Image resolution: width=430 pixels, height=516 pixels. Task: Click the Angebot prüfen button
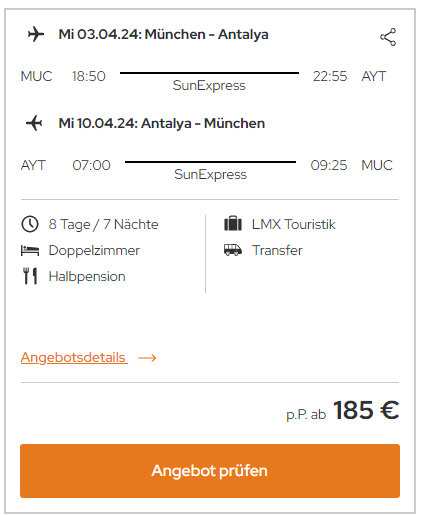click(210, 471)
